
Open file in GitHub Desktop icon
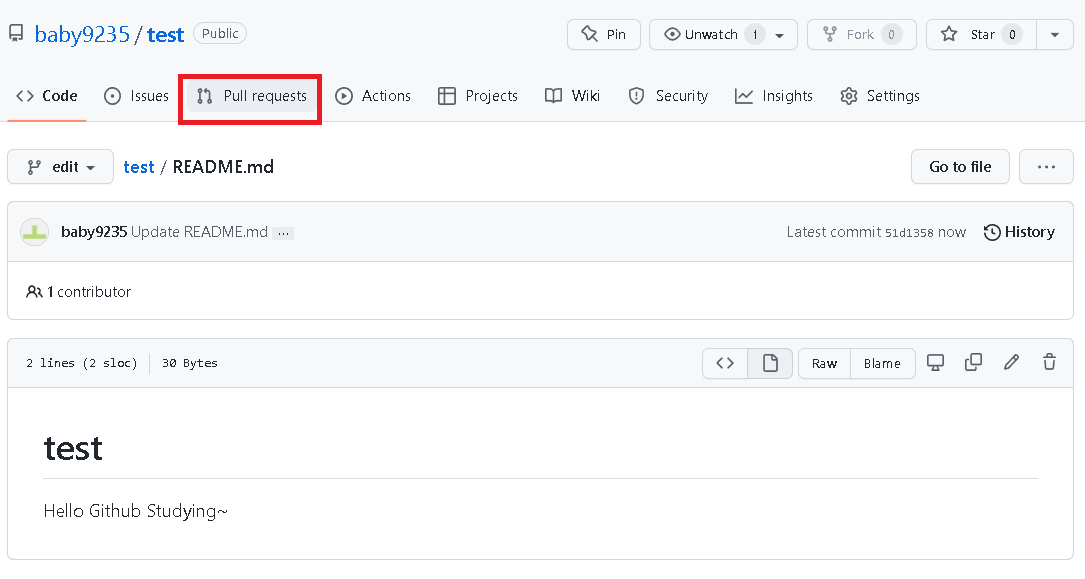point(936,362)
